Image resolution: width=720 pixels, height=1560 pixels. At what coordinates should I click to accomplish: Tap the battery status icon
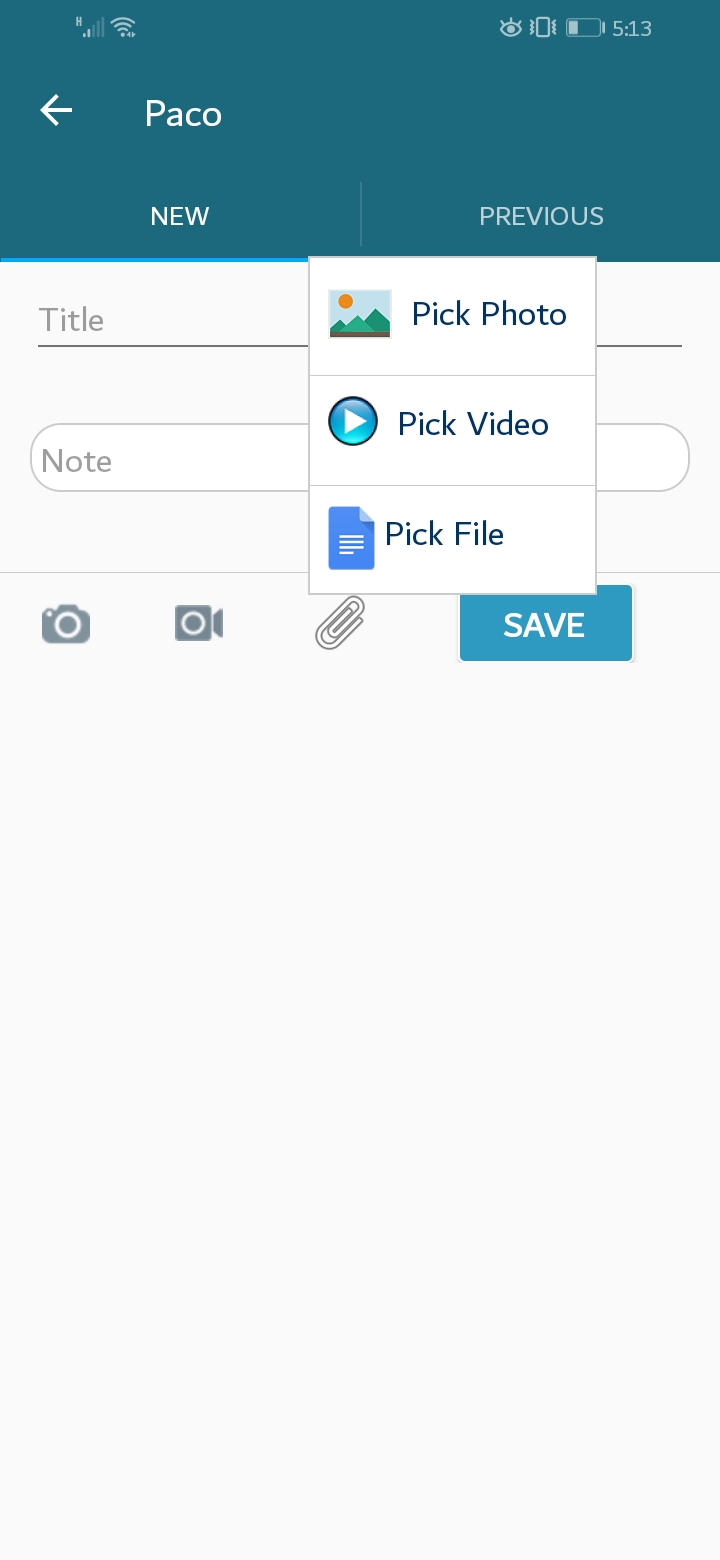(584, 28)
